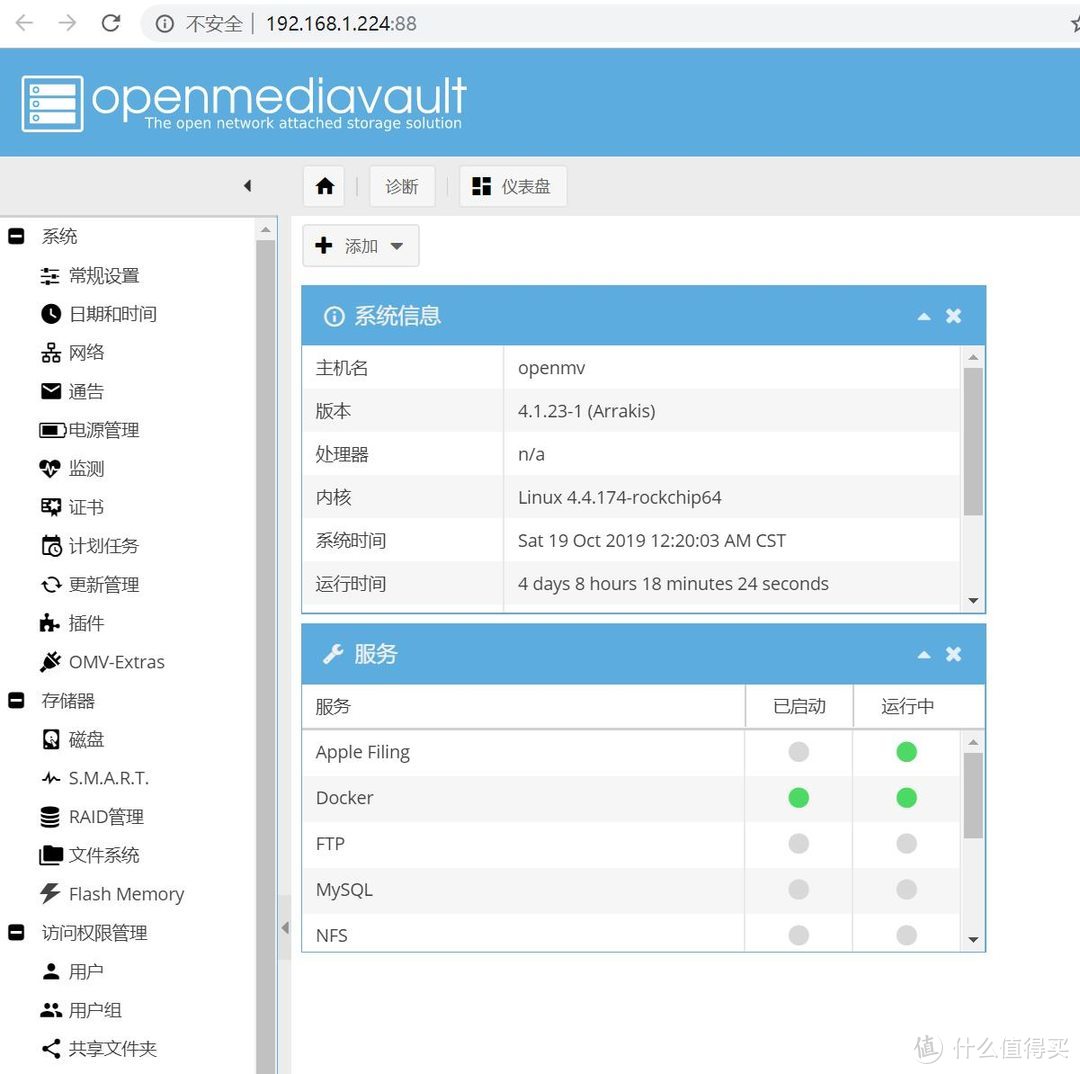
Task: Go back in browser history
Action: point(24,23)
